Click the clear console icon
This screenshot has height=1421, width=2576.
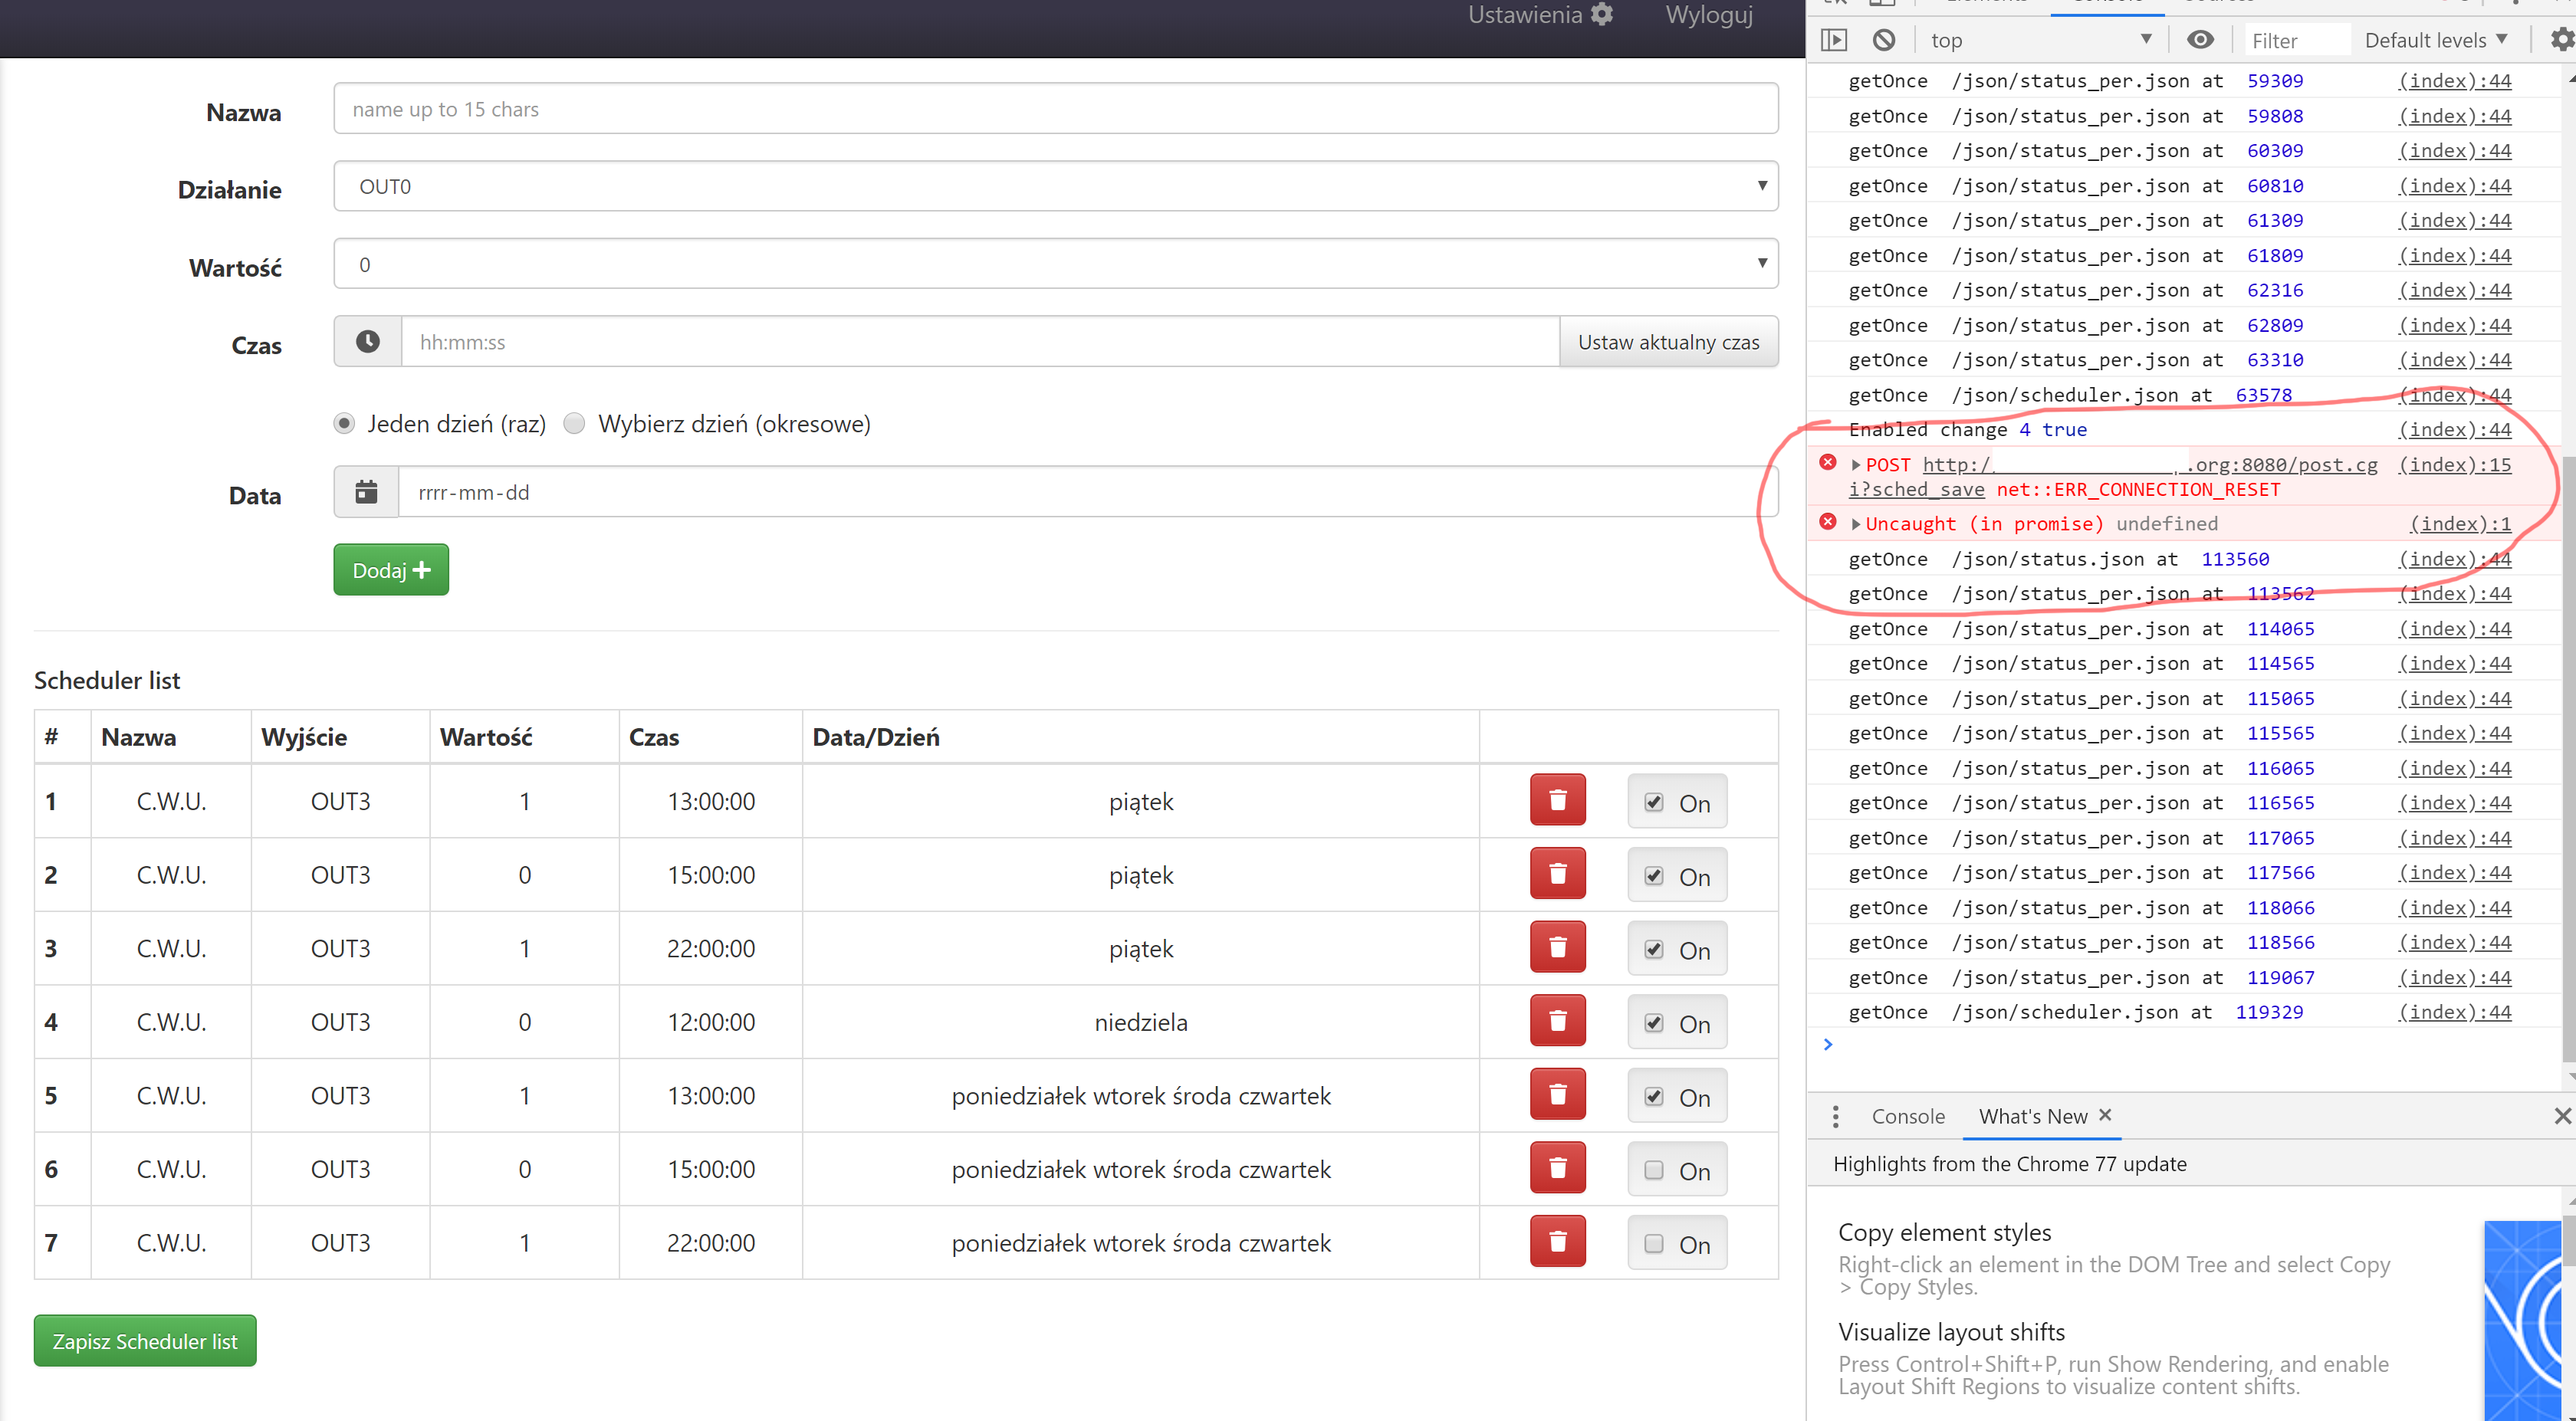tap(1884, 40)
